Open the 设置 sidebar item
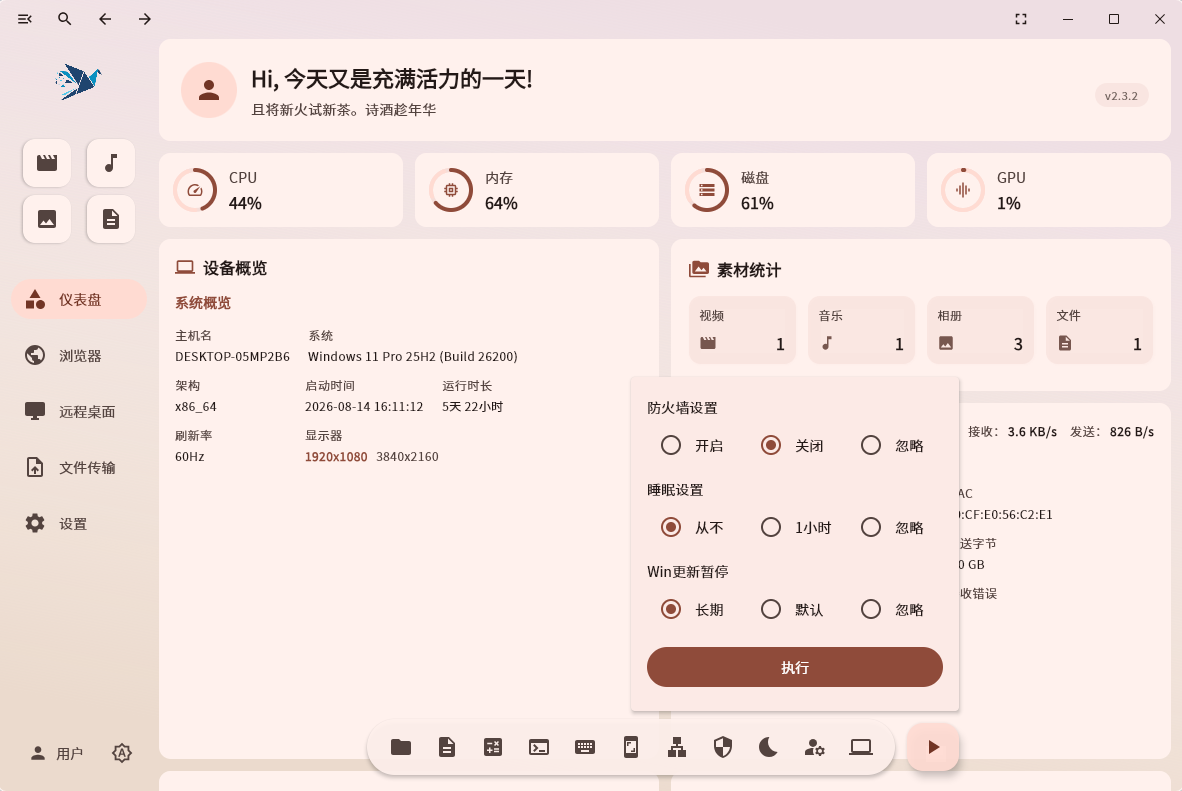The height and width of the screenshot is (791, 1182). click(x=78, y=523)
